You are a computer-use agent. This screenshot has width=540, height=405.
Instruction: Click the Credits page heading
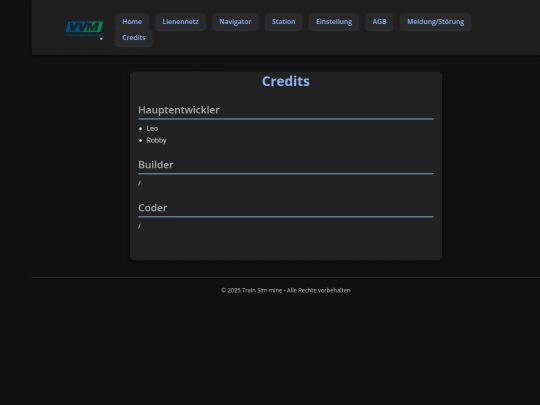click(x=286, y=81)
